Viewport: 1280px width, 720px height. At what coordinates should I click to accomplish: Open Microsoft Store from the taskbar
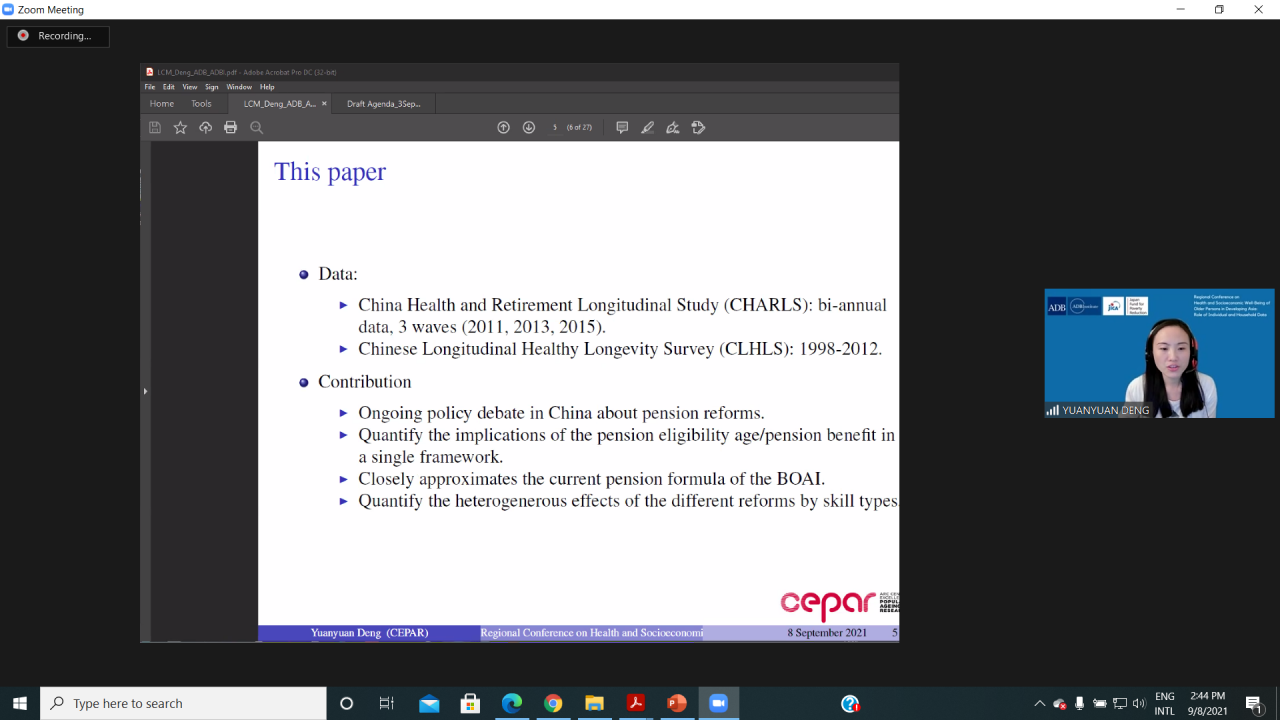coord(470,703)
